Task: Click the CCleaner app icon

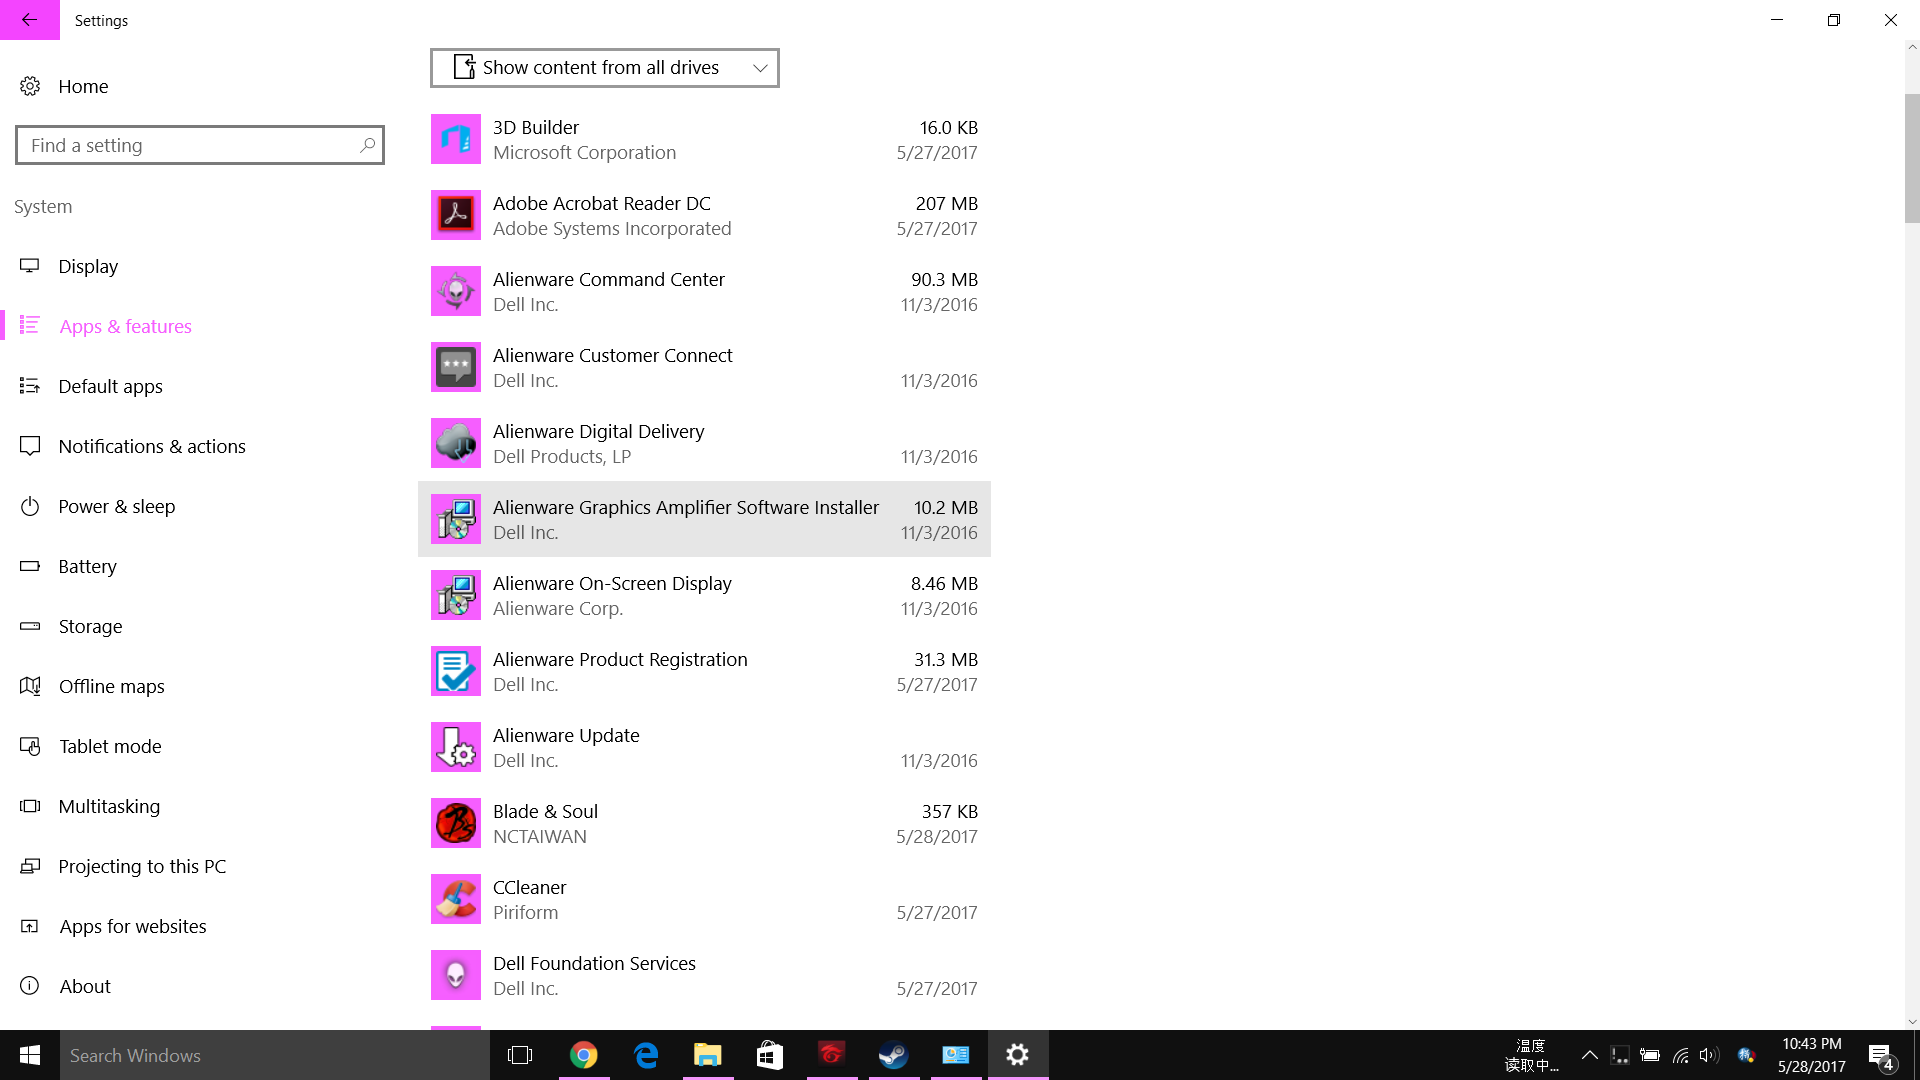Action: [456, 899]
